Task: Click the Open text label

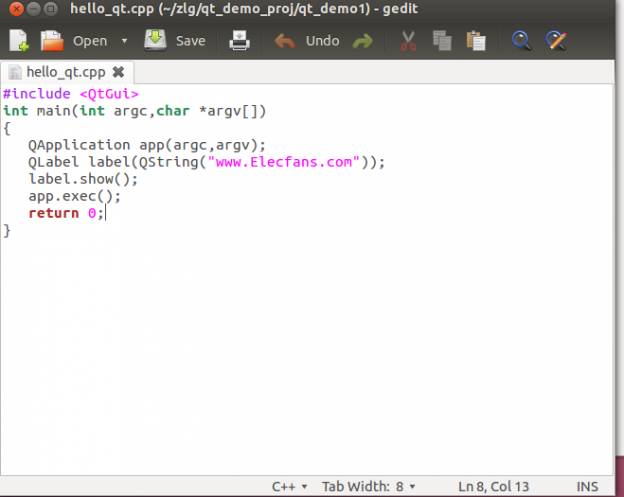Action: [x=90, y=41]
